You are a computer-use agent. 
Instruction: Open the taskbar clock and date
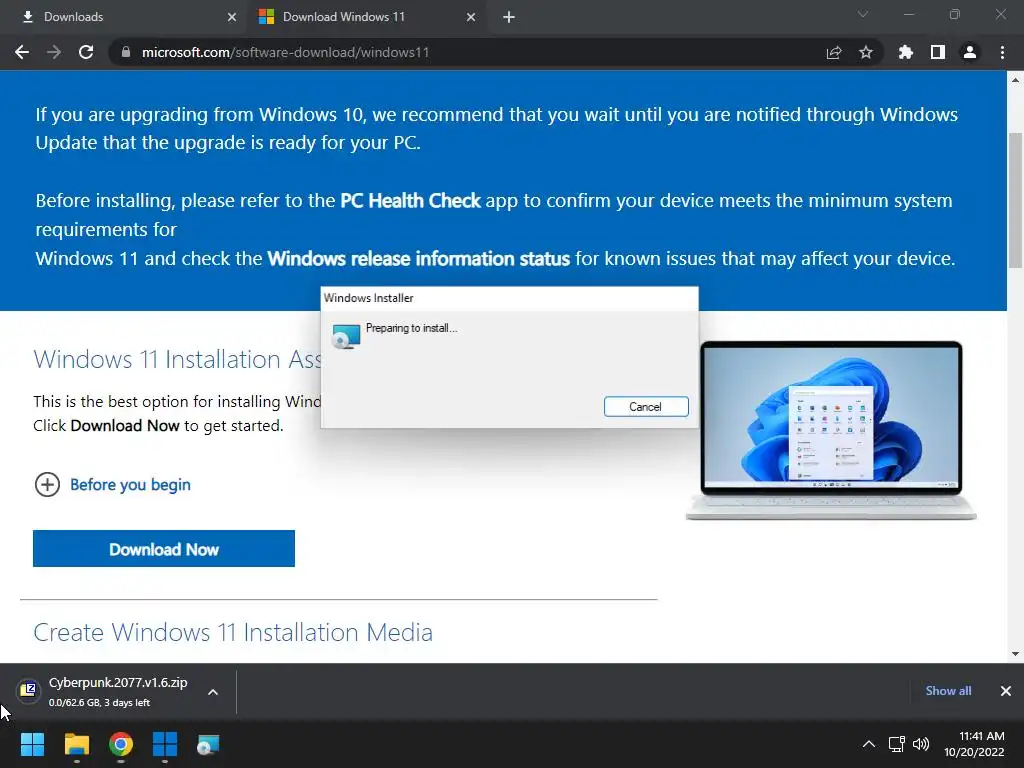[x=974, y=744]
